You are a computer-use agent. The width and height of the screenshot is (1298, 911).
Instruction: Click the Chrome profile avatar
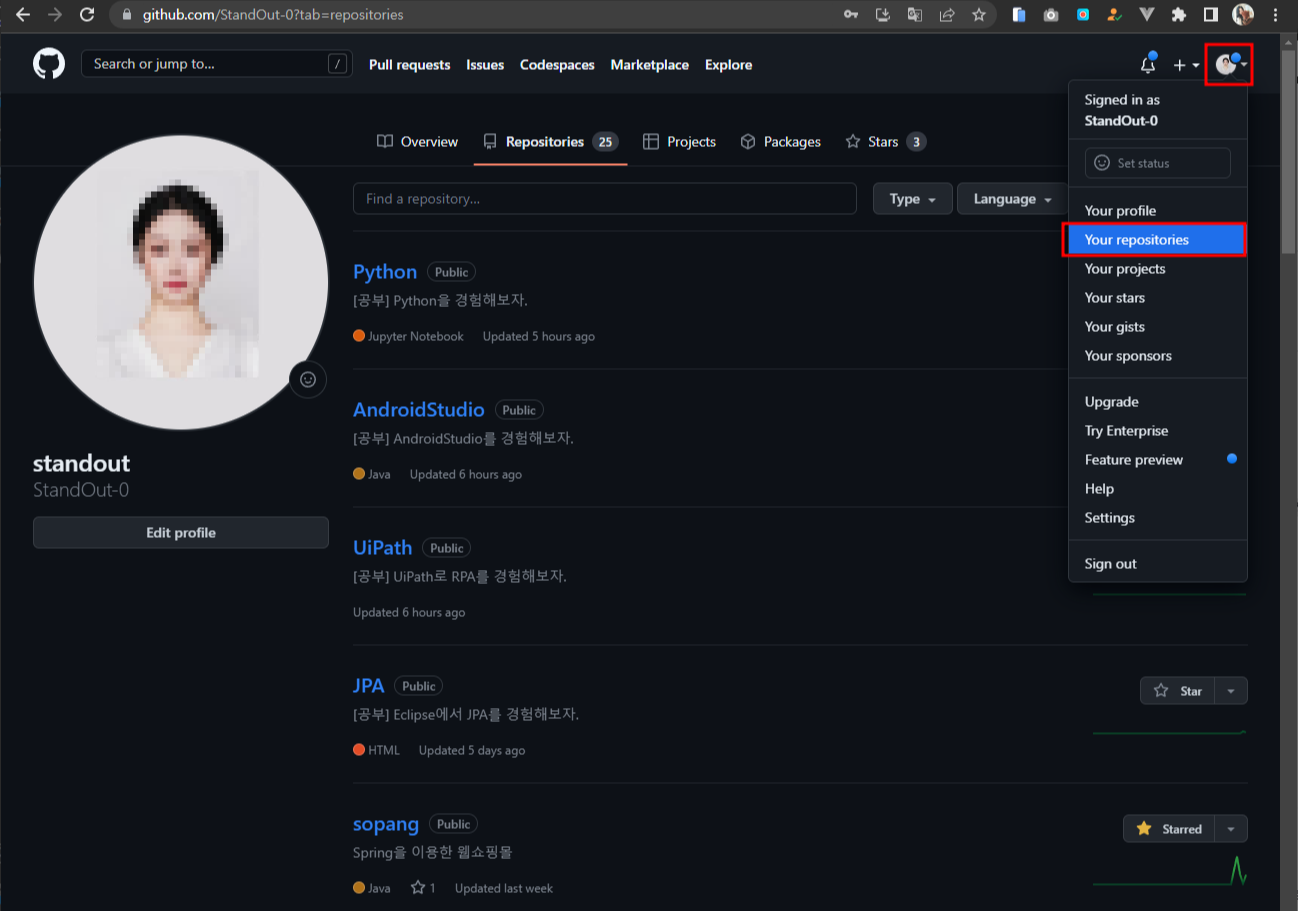(x=1243, y=15)
